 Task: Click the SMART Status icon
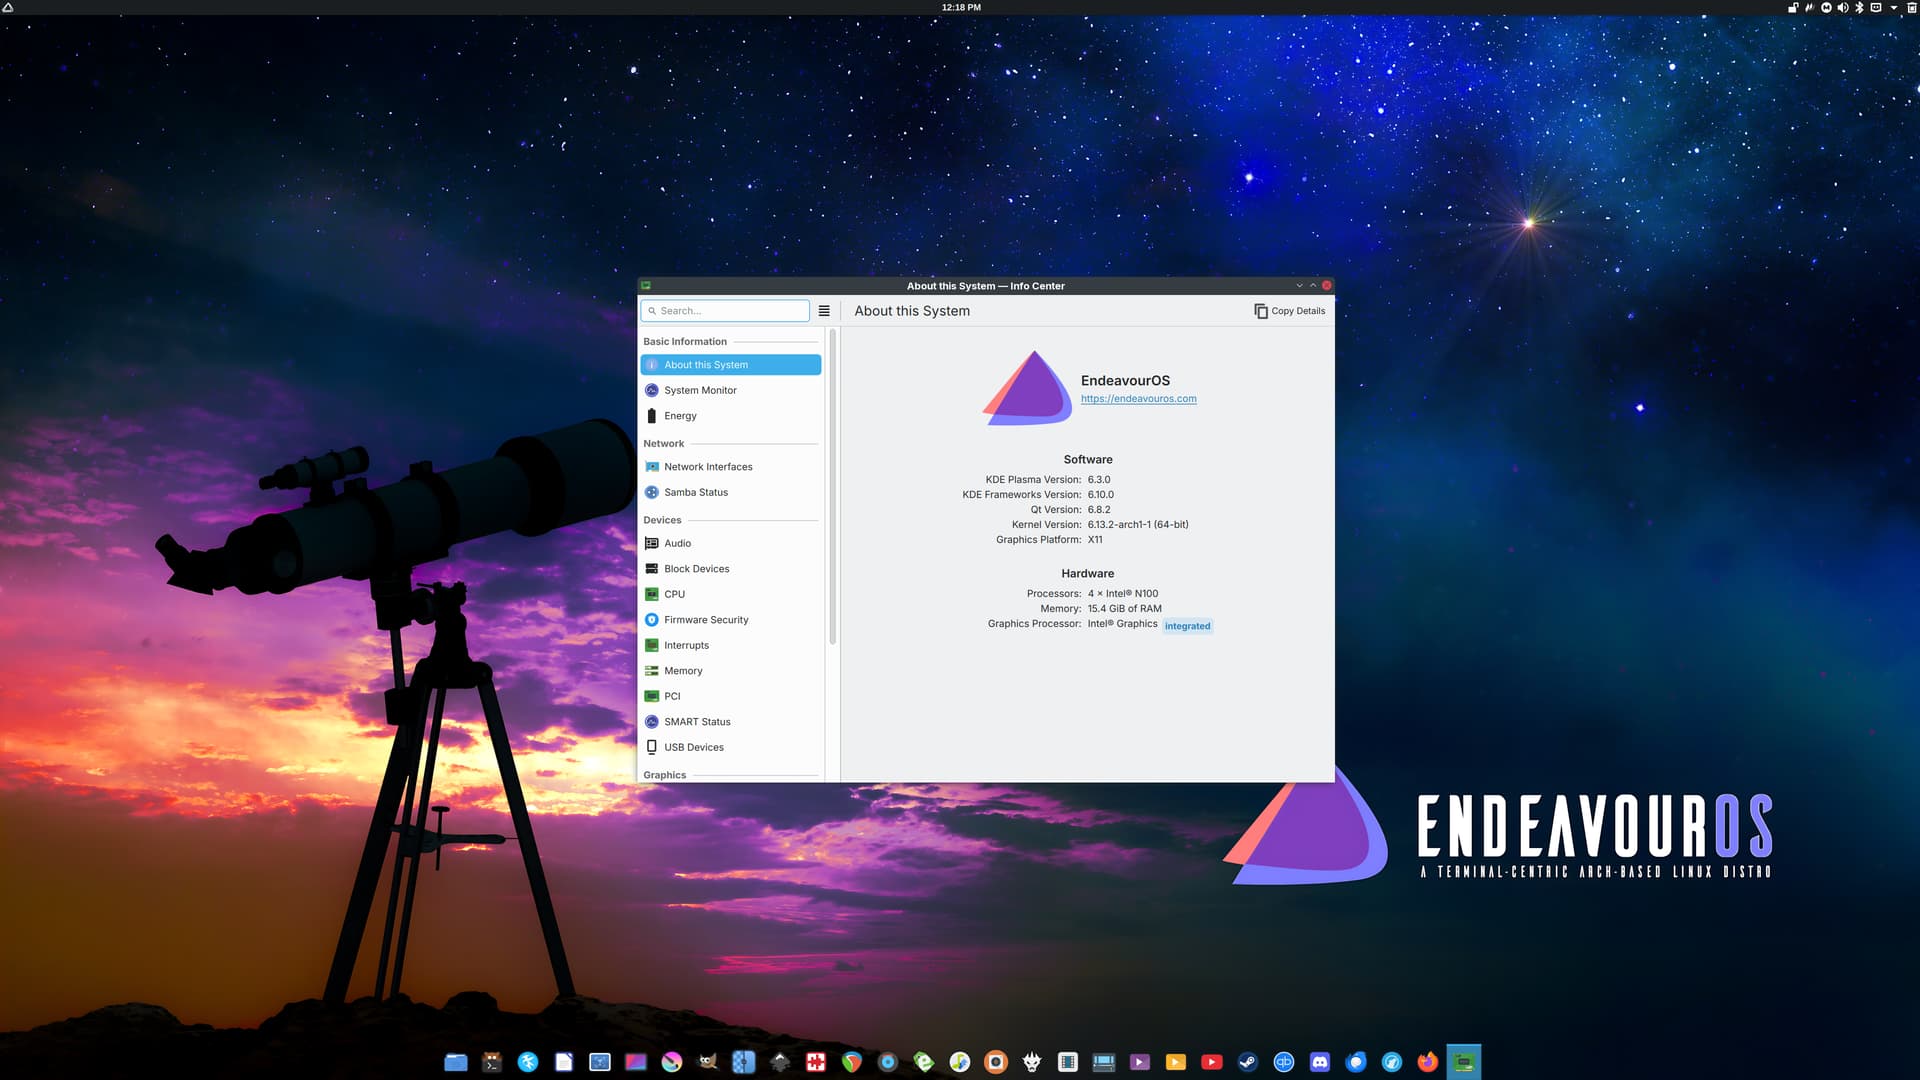(x=652, y=722)
